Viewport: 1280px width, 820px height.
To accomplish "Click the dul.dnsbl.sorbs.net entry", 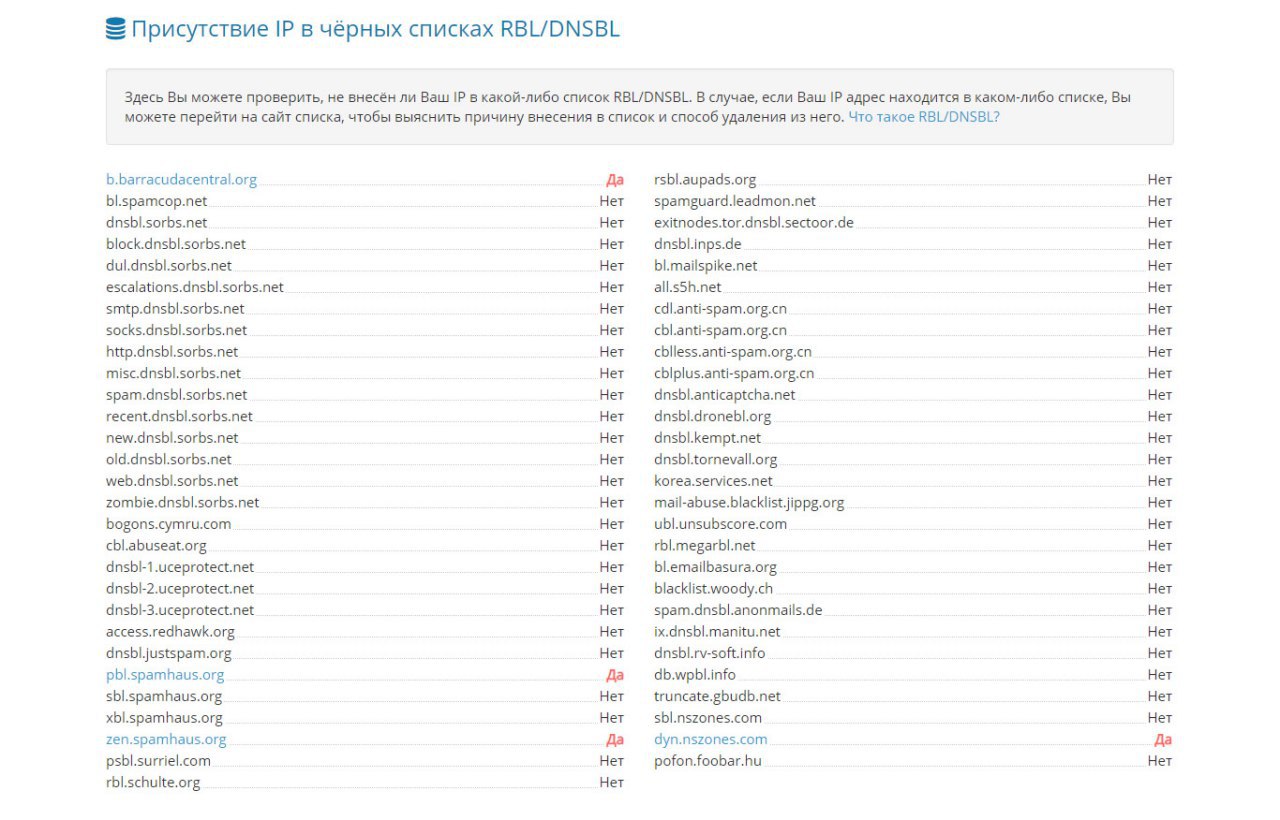I will (x=169, y=265).
